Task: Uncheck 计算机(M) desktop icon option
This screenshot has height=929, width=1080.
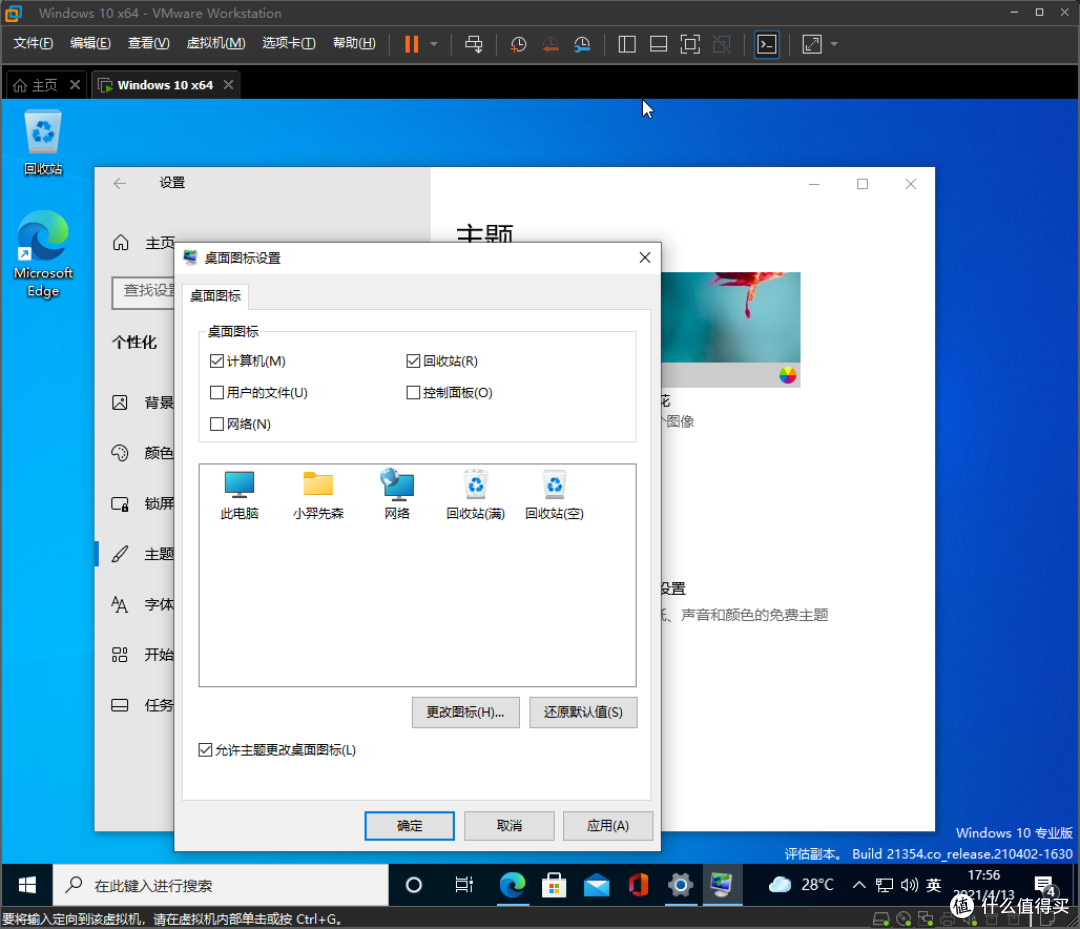Action: (216, 361)
